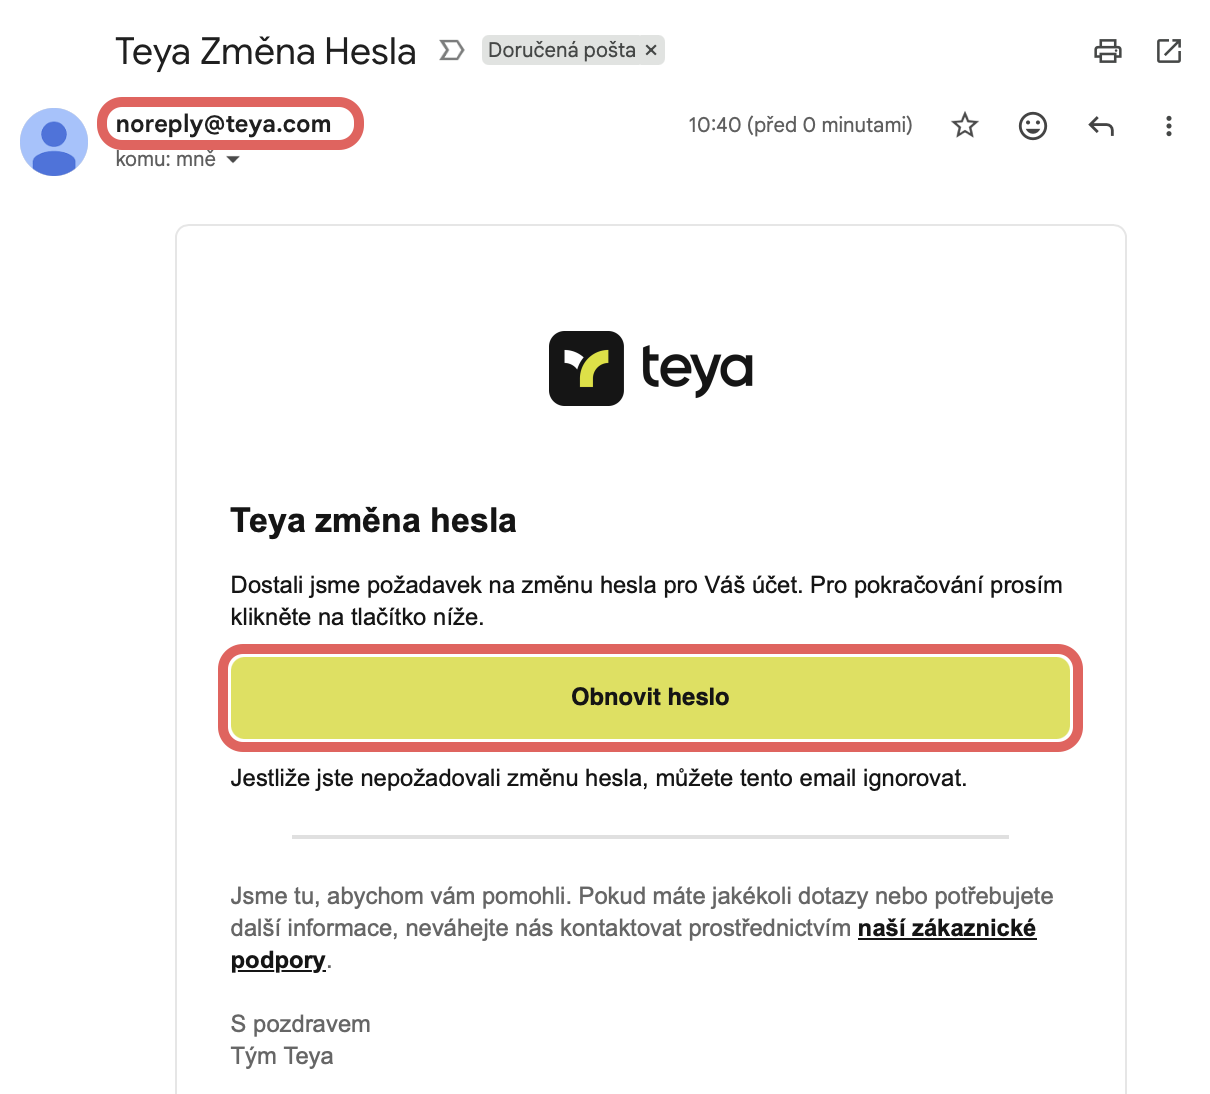Click the "Tým Teya" signature text

pyautogui.click(x=282, y=1056)
